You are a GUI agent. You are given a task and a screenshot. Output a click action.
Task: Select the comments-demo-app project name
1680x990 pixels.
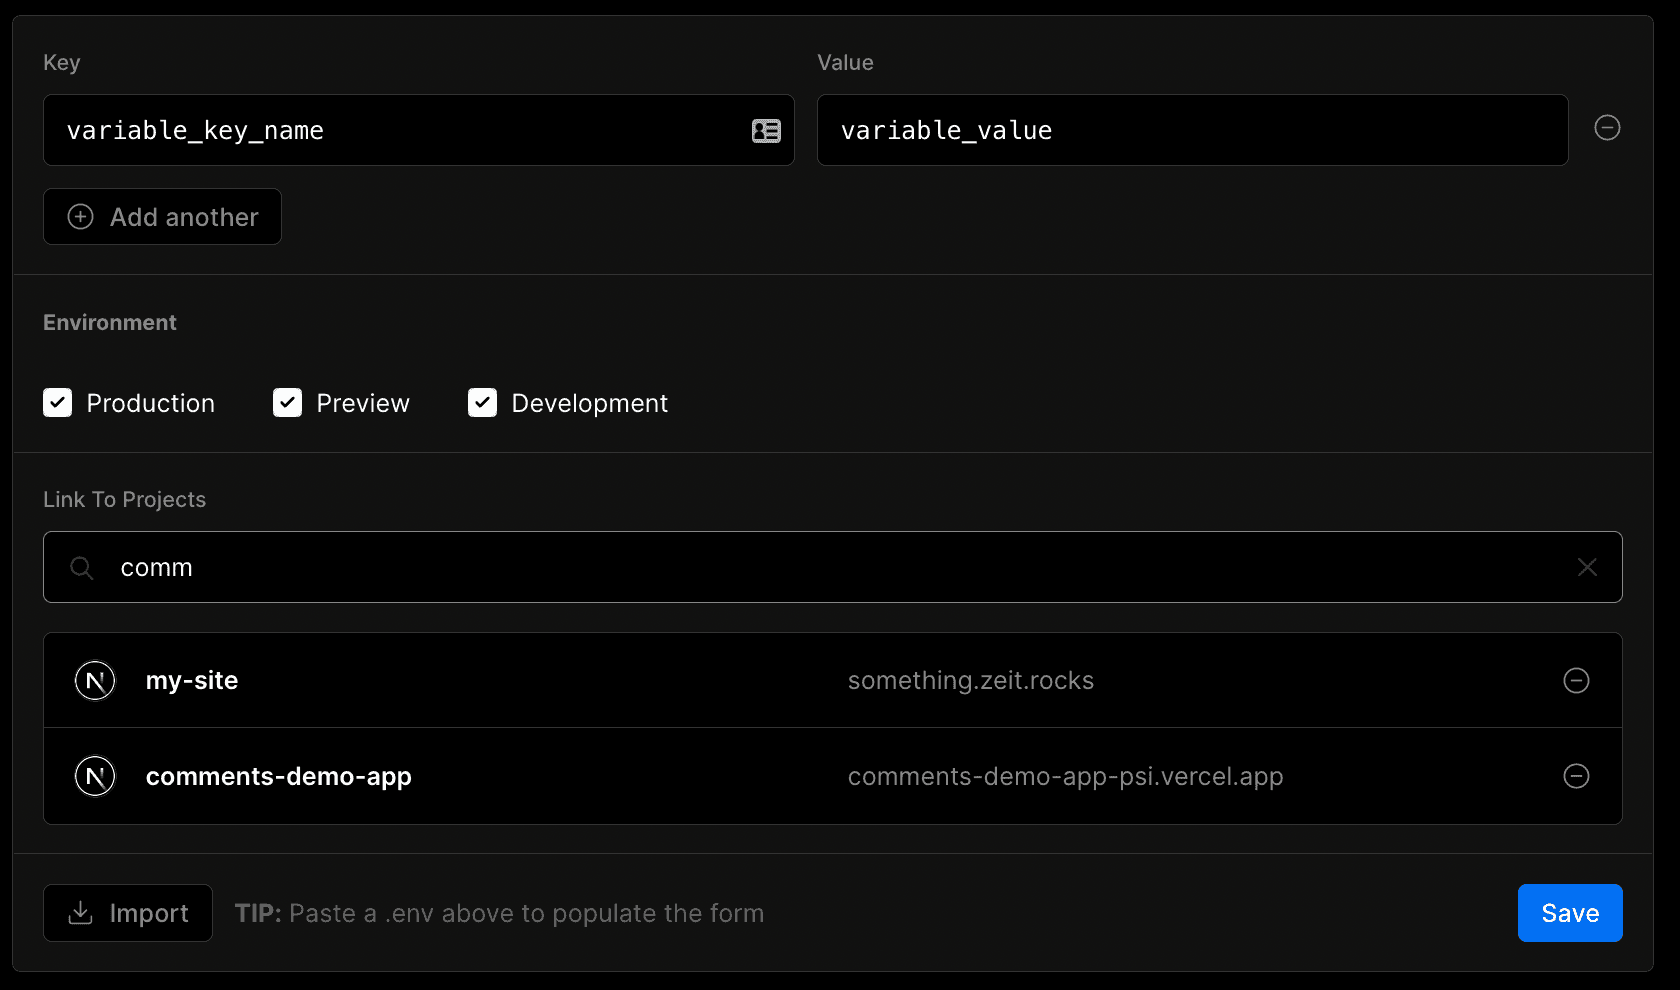coord(279,777)
